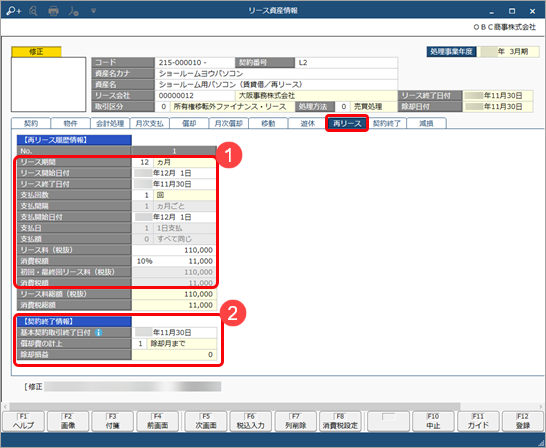
Task: Click the search-plus icon in title bar
Action: tap(13, 11)
